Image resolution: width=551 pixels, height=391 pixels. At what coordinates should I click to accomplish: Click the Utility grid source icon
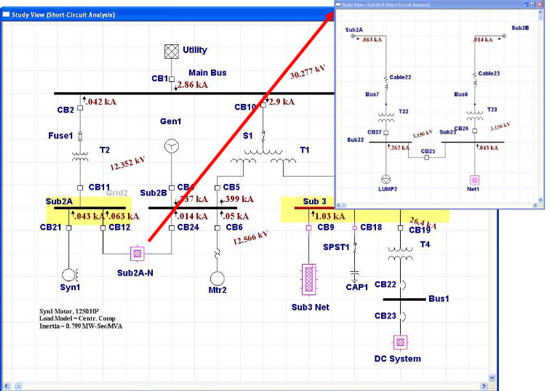(x=171, y=51)
